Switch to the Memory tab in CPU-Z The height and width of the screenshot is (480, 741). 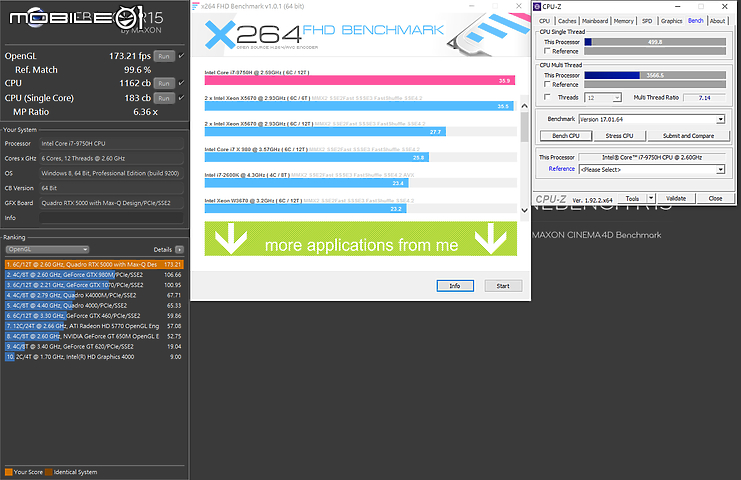coord(624,21)
